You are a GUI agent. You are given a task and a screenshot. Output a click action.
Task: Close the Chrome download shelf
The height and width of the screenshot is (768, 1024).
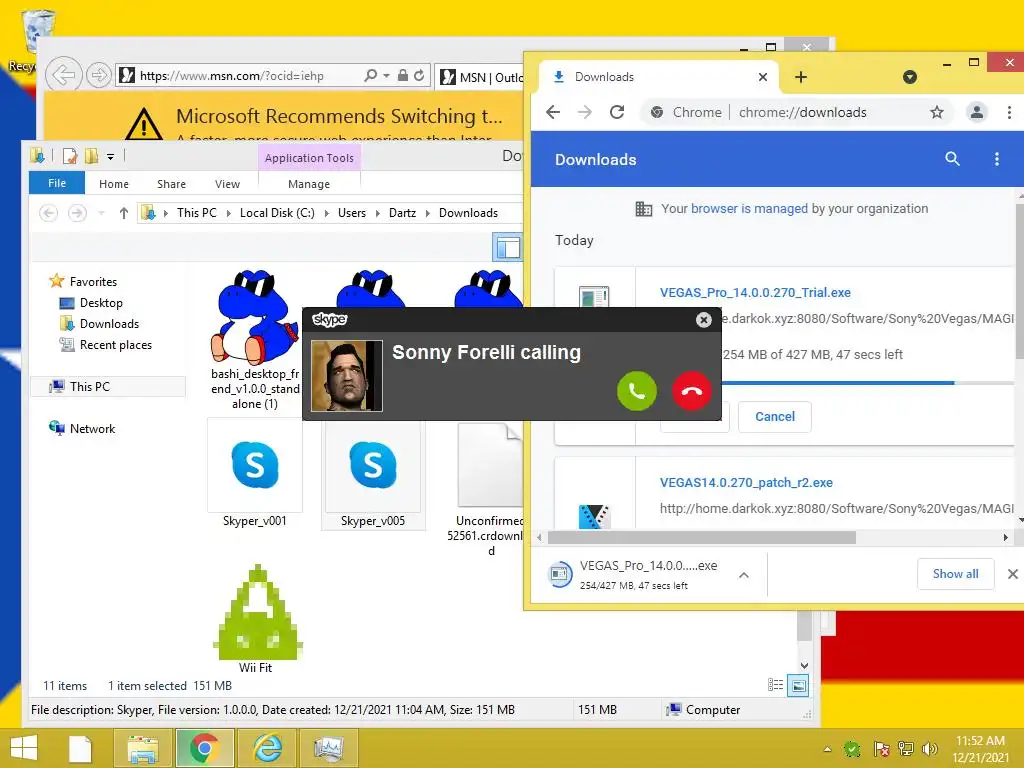pyautogui.click(x=1012, y=574)
